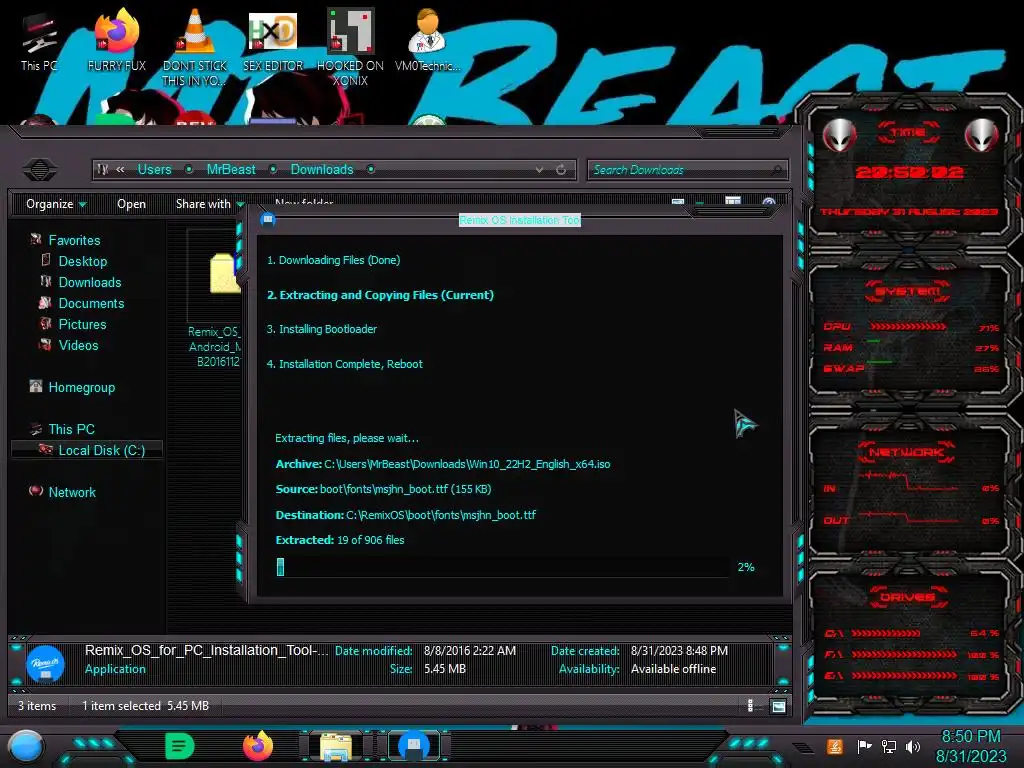Click the volume speaker tray icon
Image resolution: width=1024 pixels, height=768 pixels.
coord(913,746)
